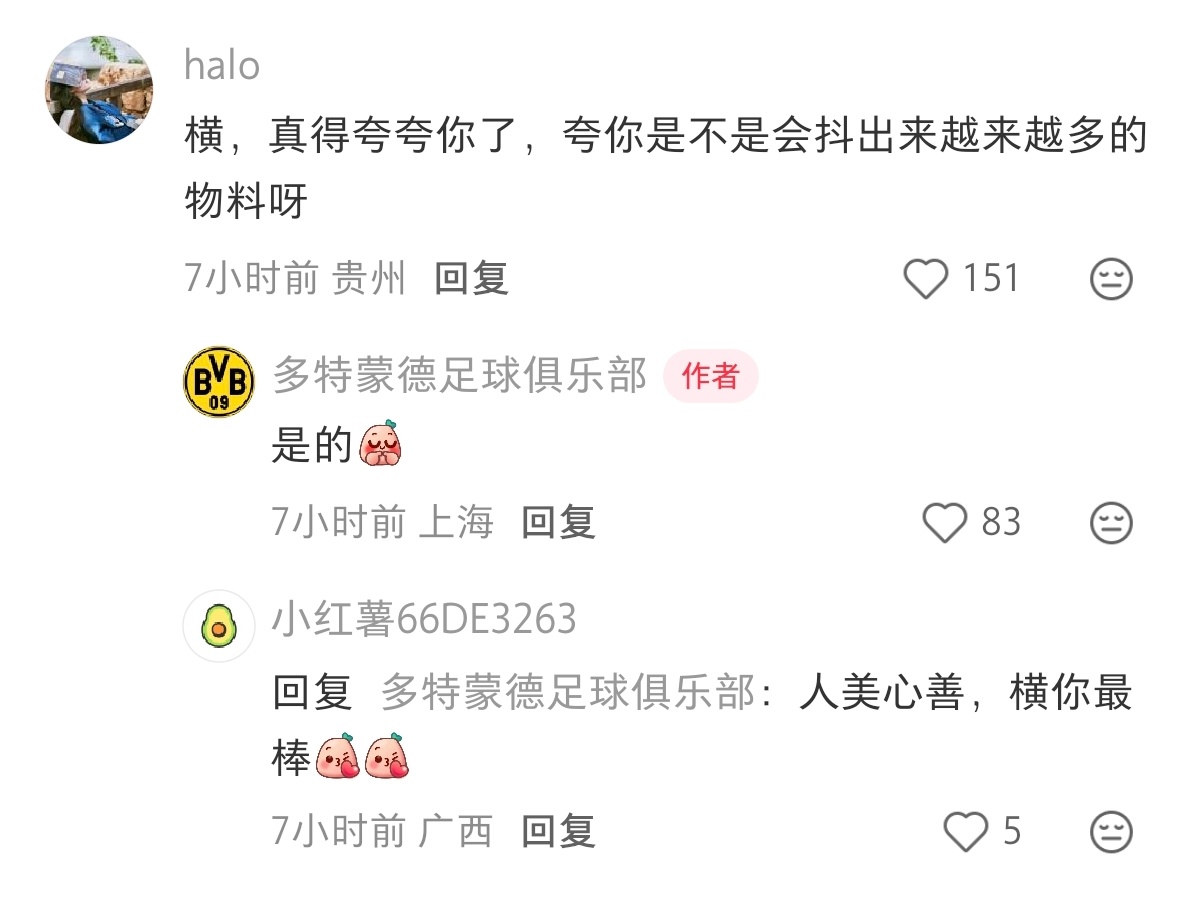Image resolution: width=1200 pixels, height=907 pixels.
Task: Tap the comment text about 物料呀
Action: coord(665,170)
